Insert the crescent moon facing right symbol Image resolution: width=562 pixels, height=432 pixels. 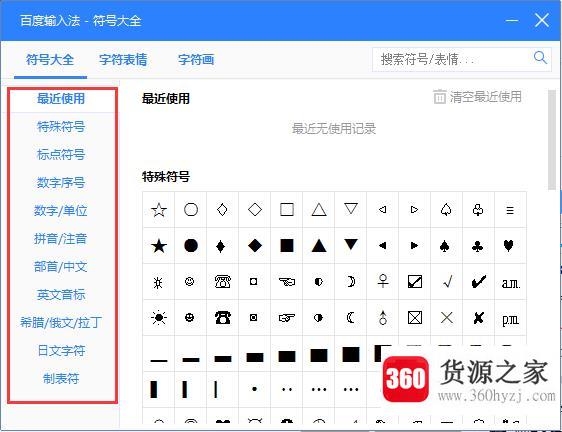[x=351, y=282]
